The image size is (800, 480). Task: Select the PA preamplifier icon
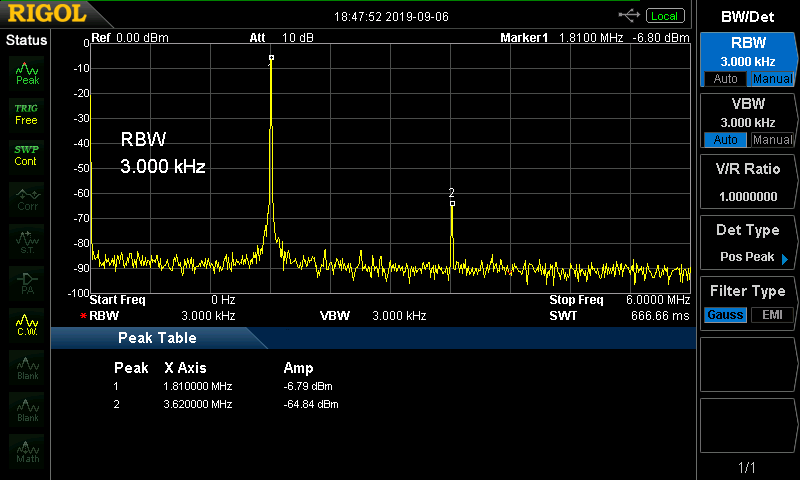coord(26,281)
